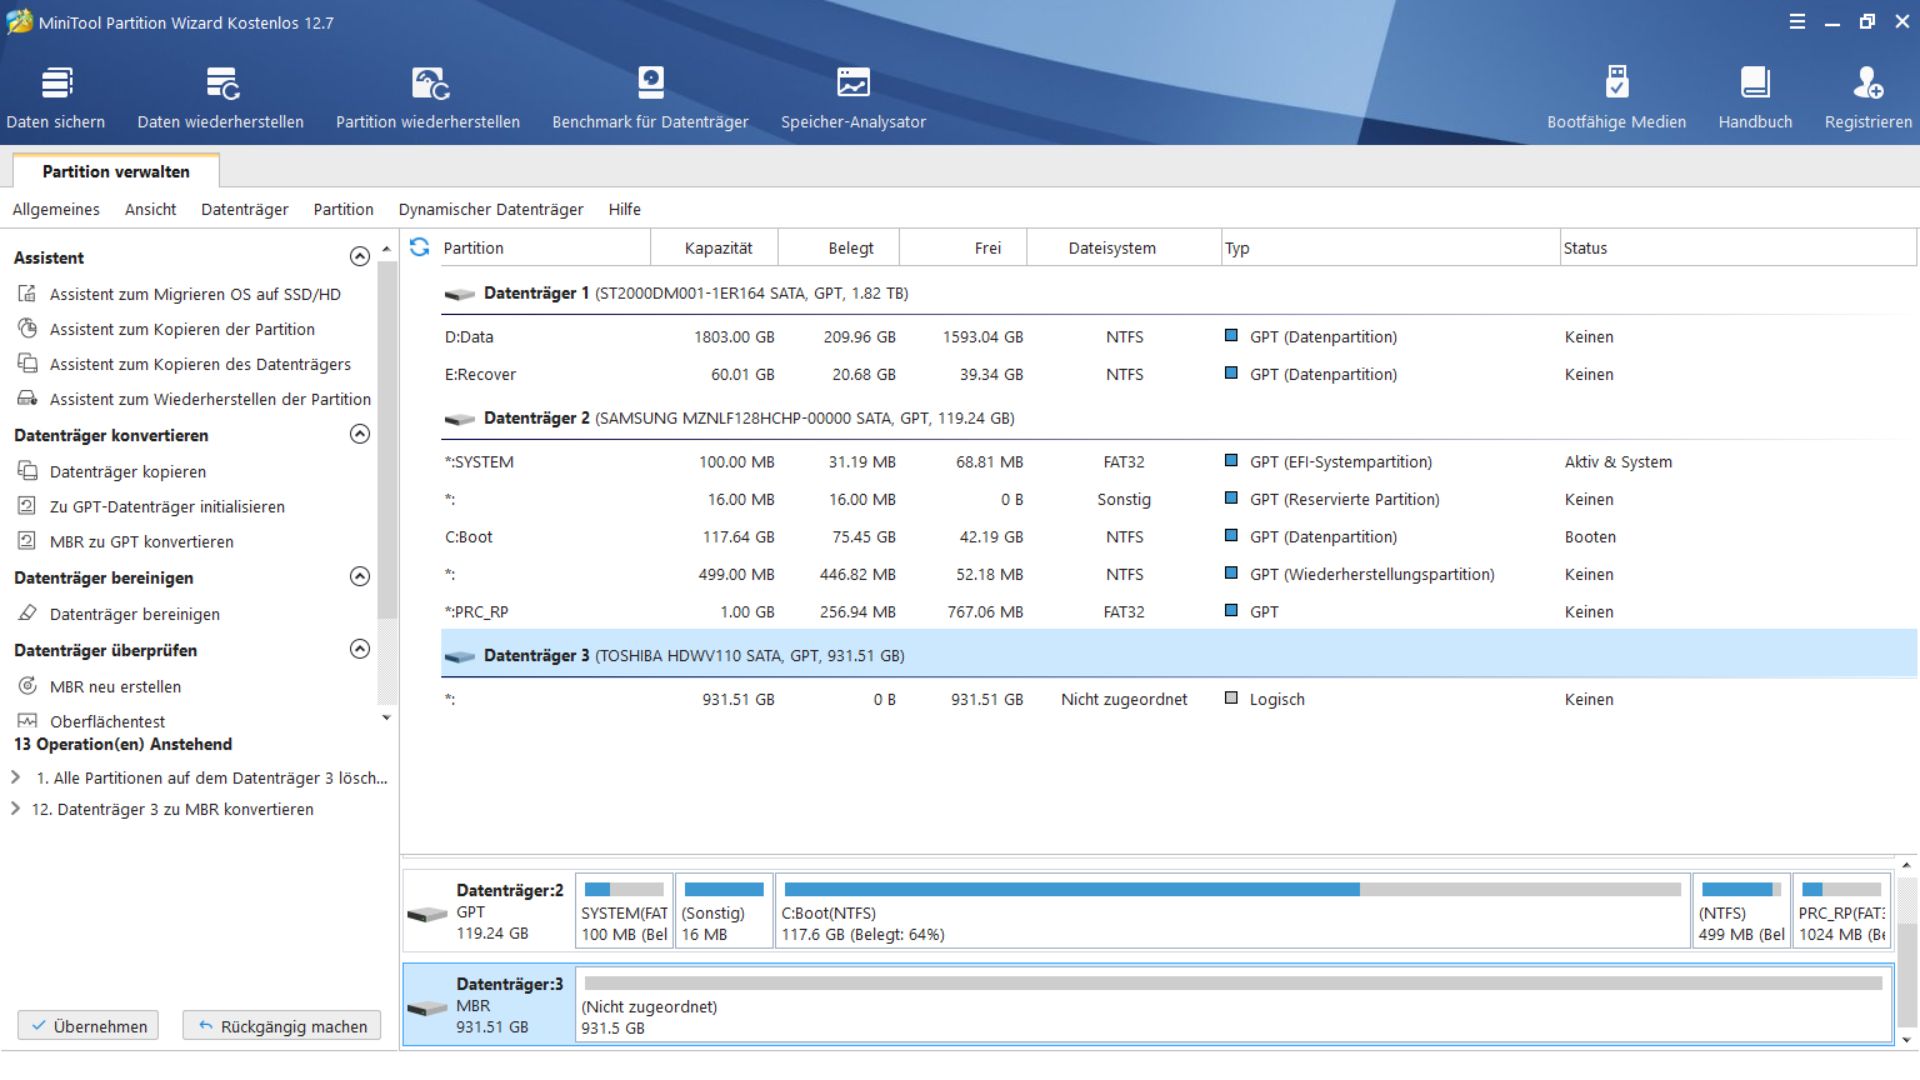Refresh the partition list icon

pyautogui.click(x=420, y=247)
